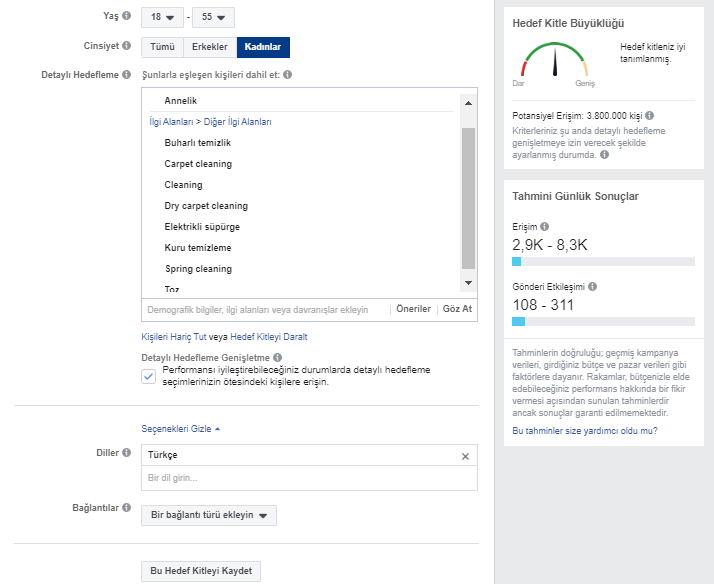Select Kuru temizleme interest

pyautogui.click(x=198, y=248)
